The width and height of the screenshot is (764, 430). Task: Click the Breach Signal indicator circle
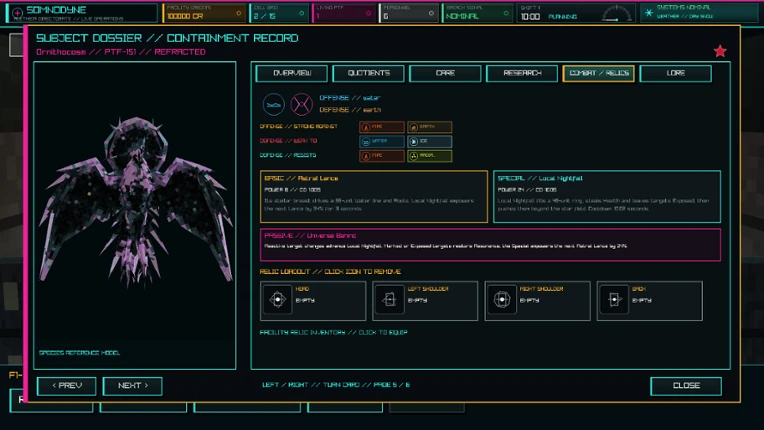click(506, 13)
